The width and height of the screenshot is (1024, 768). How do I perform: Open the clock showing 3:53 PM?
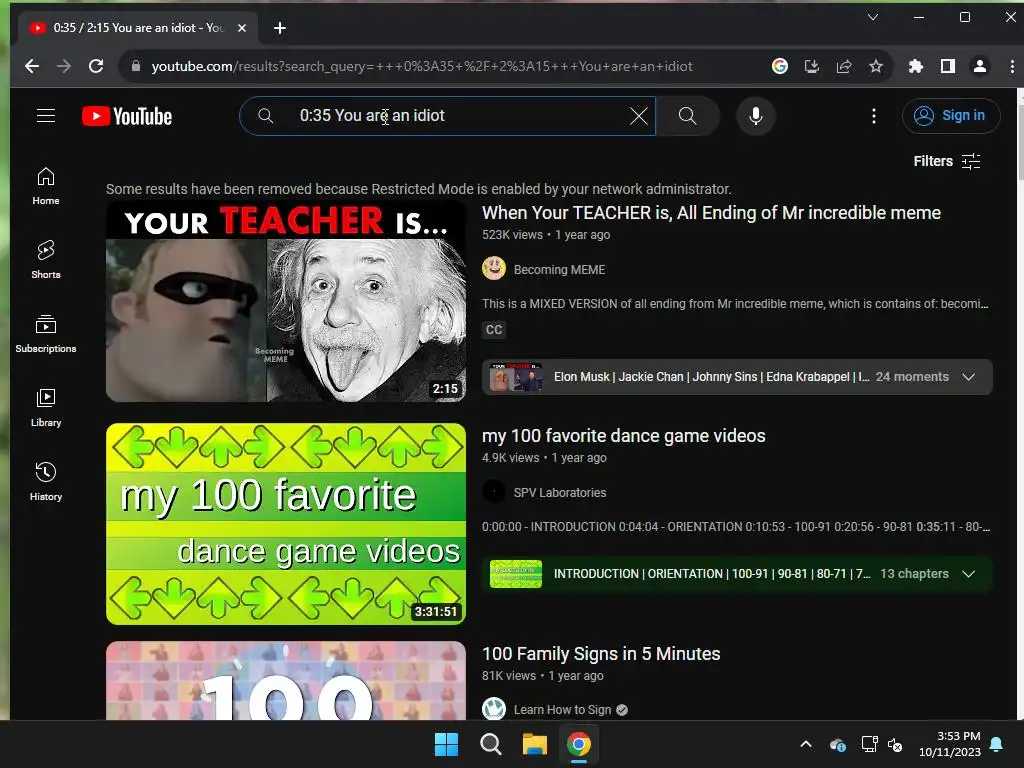tap(950, 744)
